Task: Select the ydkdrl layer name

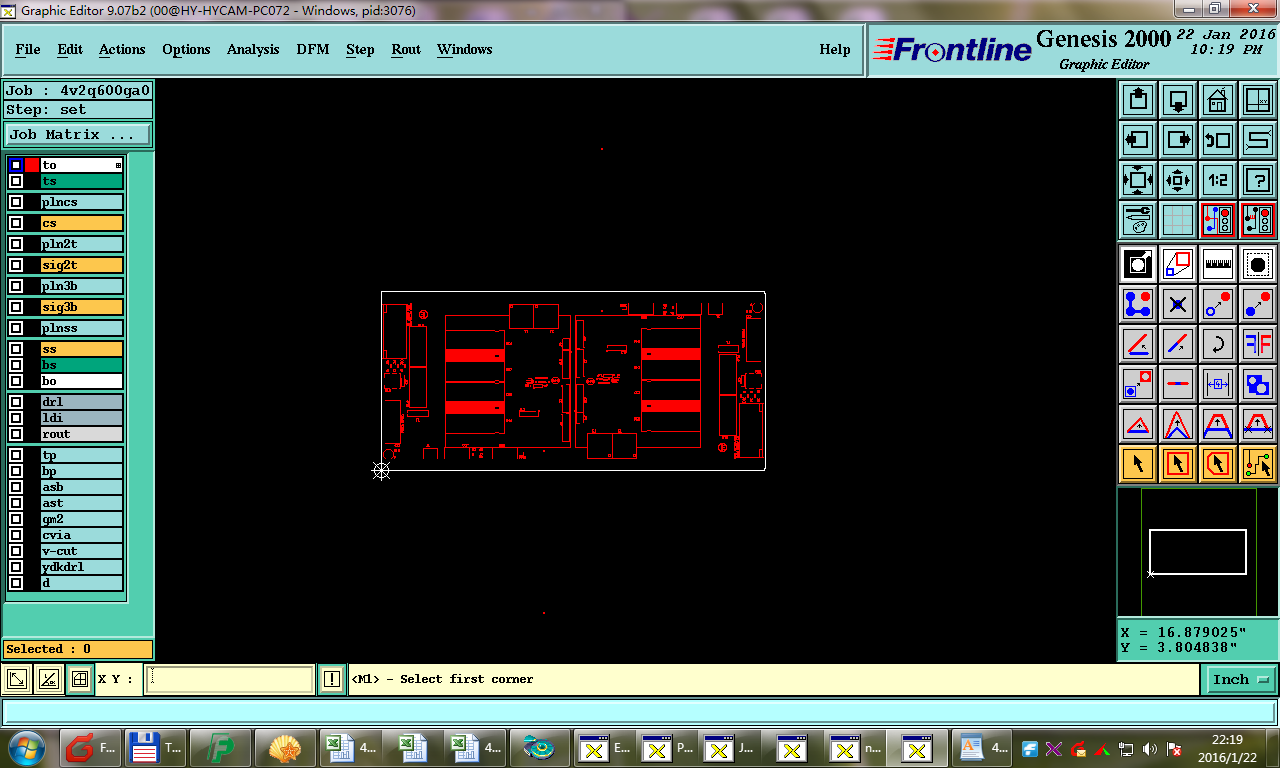Action: click(x=81, y=567)
